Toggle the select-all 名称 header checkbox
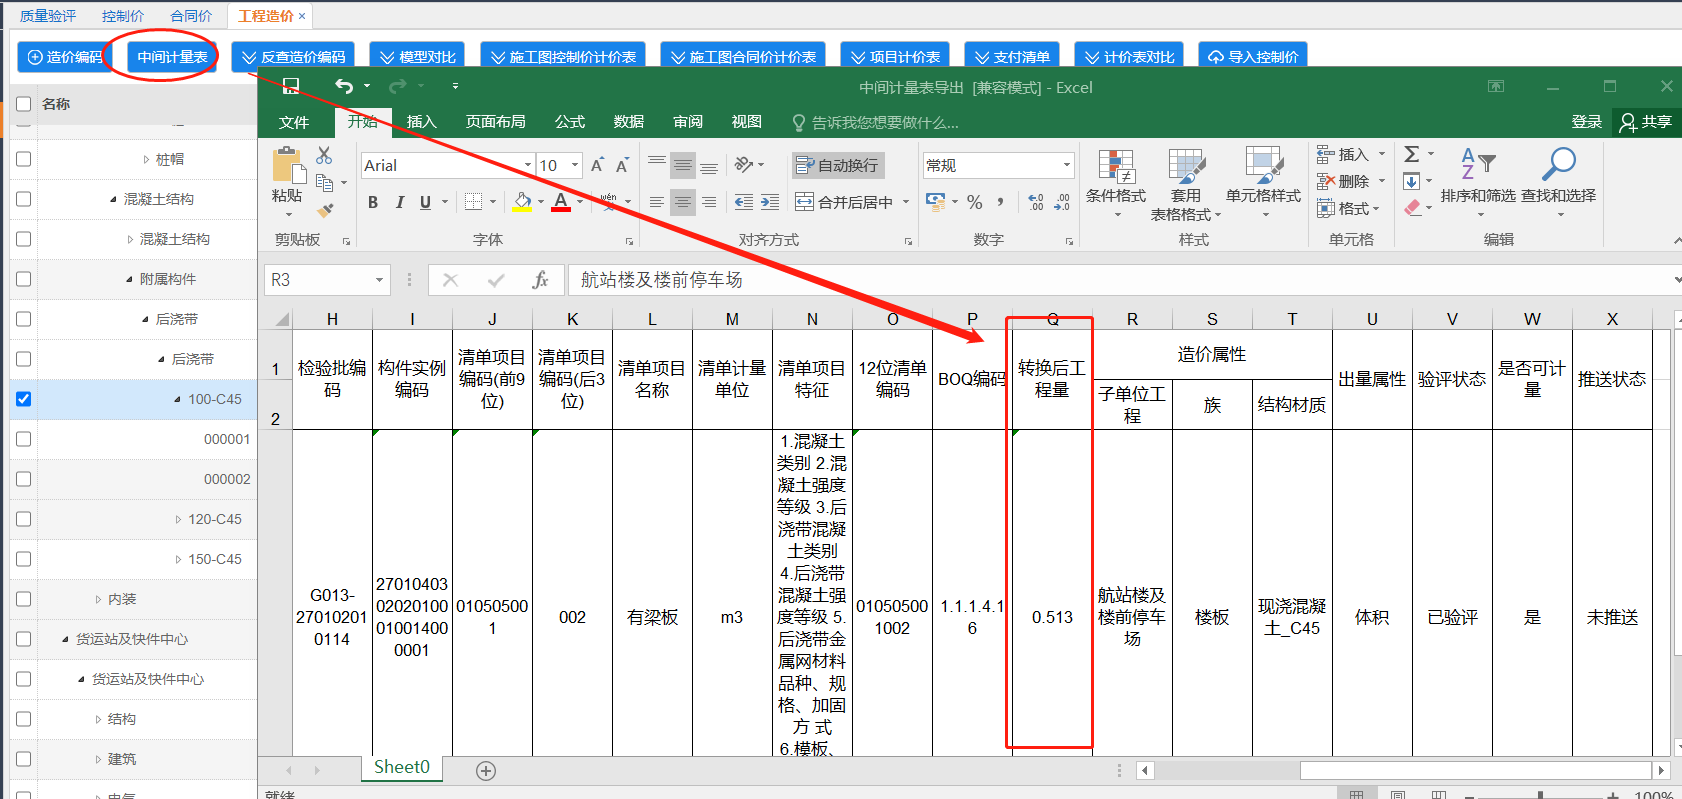Screen dimensions: 1682x799 24,104
